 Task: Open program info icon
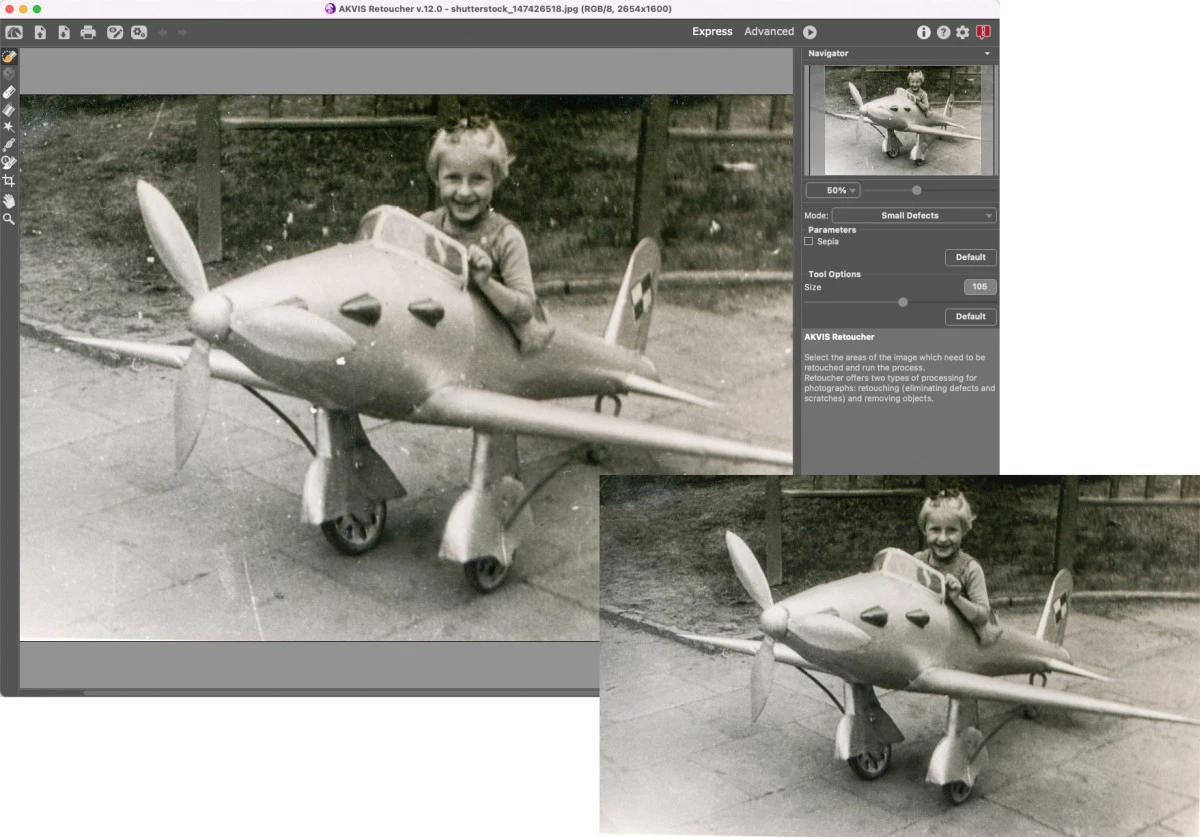923,32
